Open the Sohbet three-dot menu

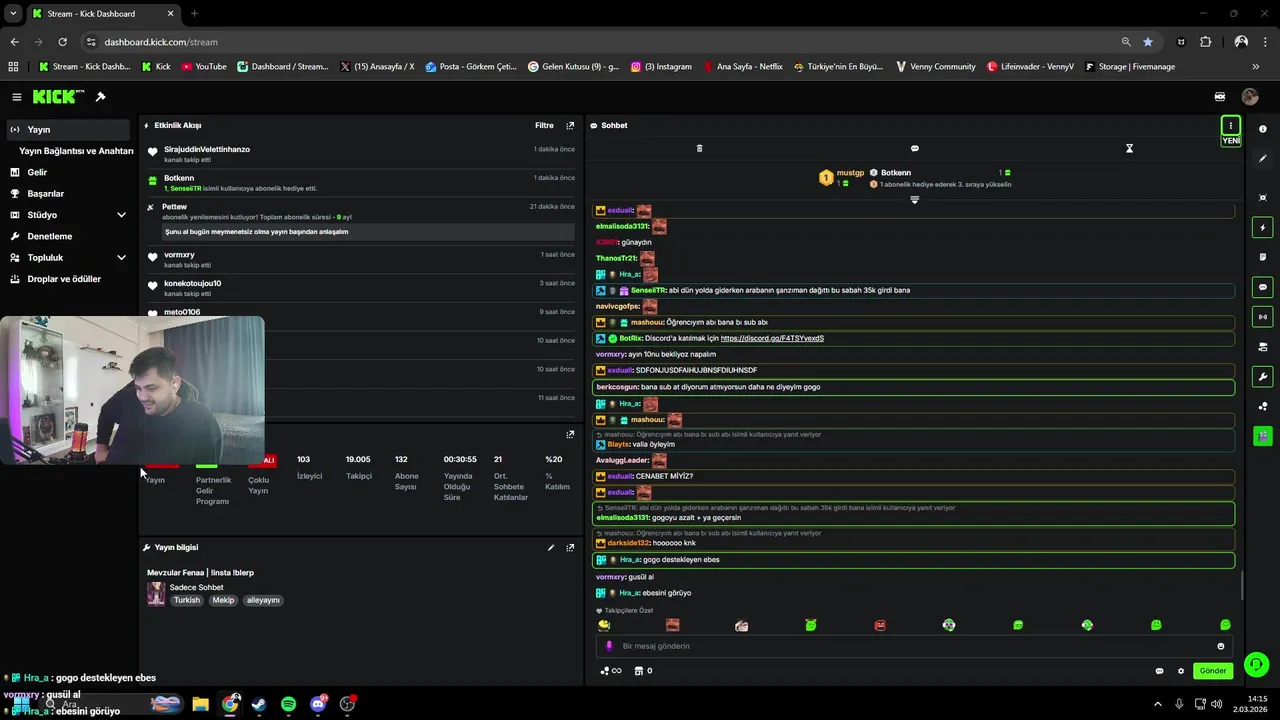point(1230,126)
